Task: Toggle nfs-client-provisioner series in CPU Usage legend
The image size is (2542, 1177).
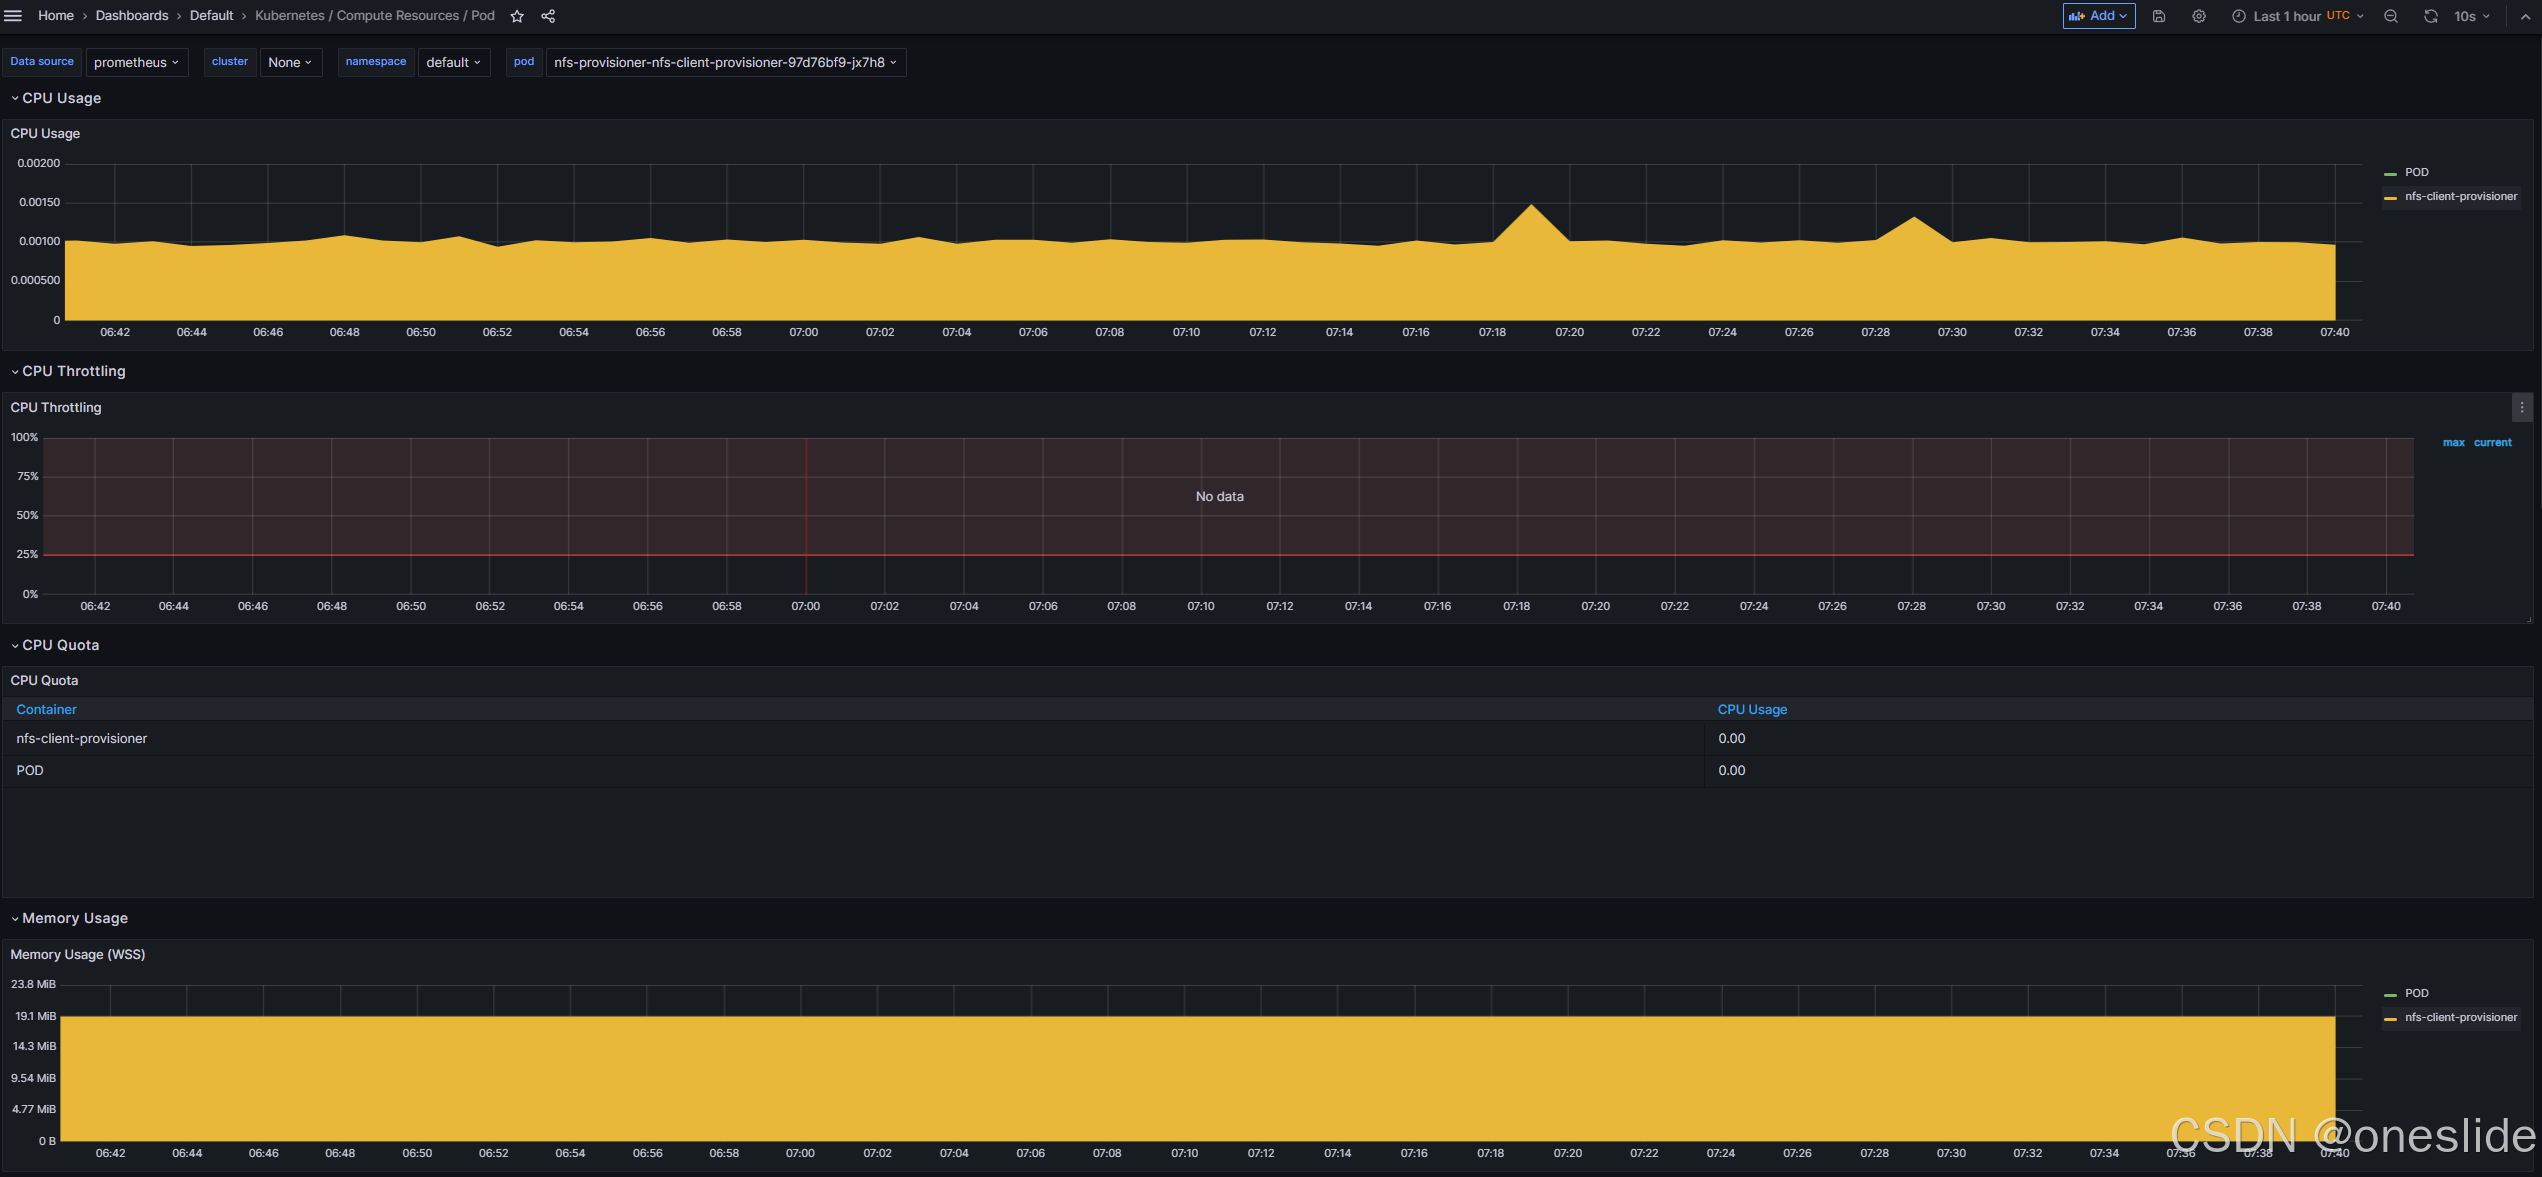Action: pos(2460,196)
